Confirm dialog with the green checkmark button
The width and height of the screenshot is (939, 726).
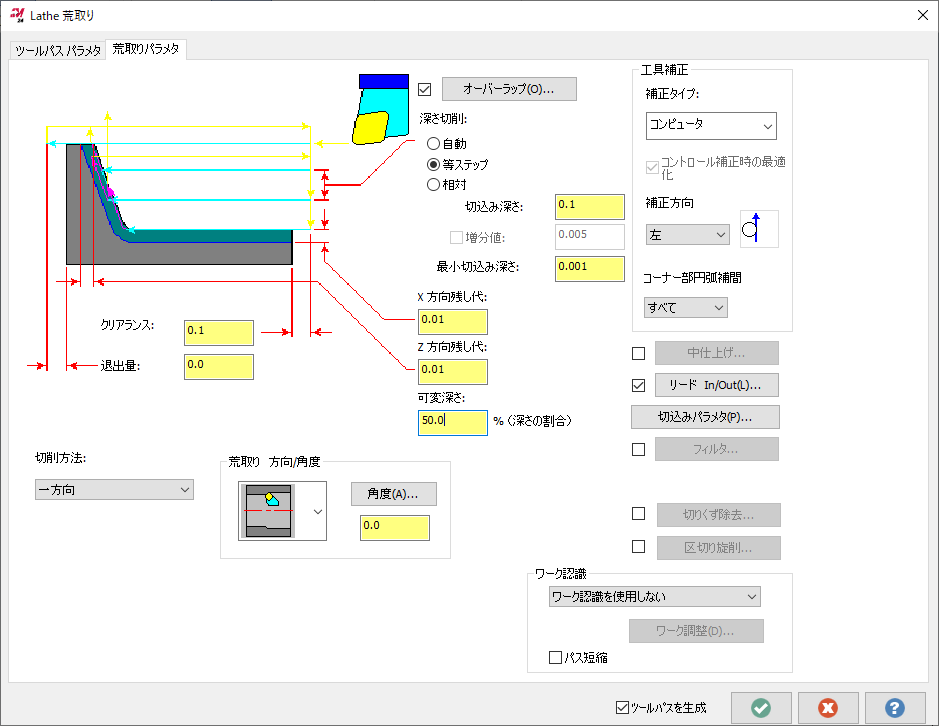[x=761, y=708]
